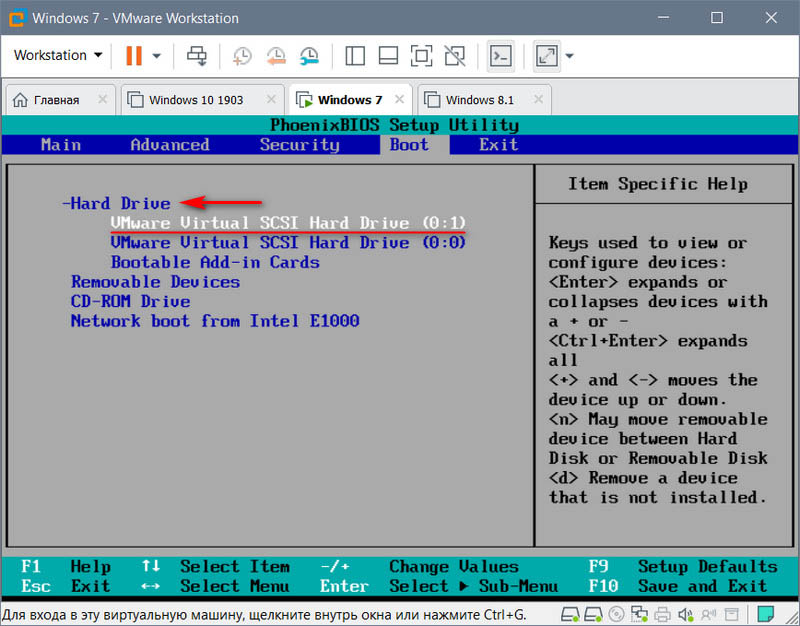Click Esc Exit legend in footer

pos(65,586)
